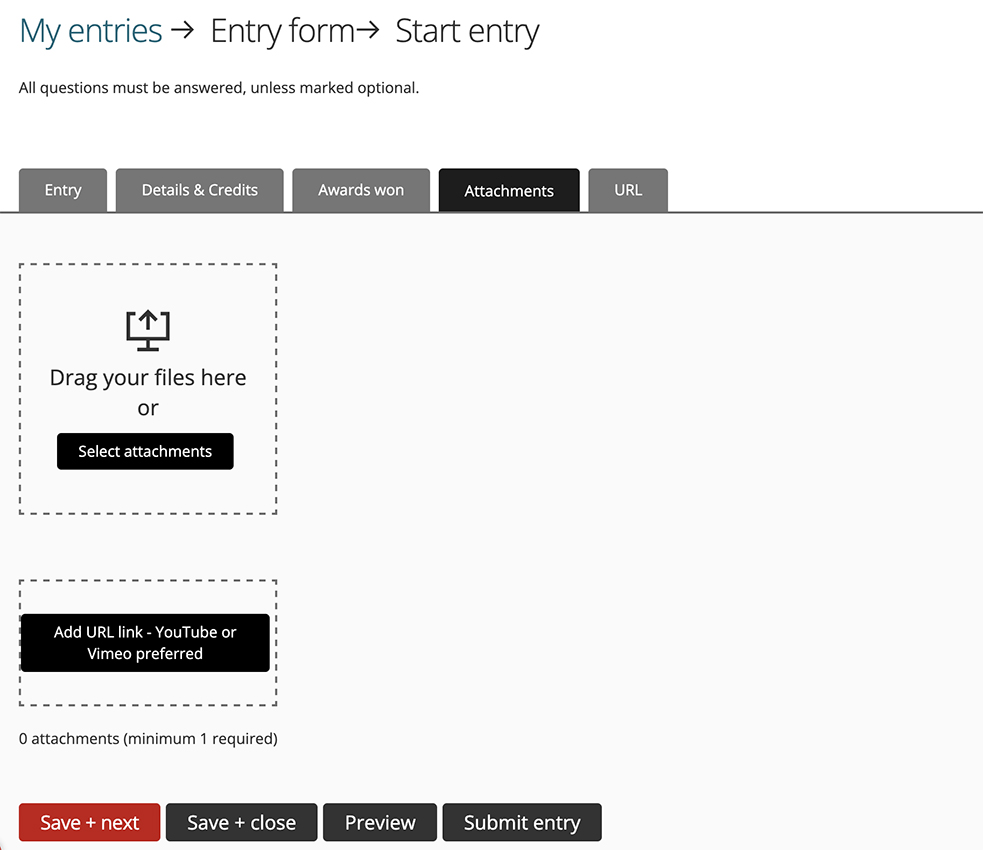Select the Attachments tab
The height and width of the screenshot is (850, 983).
(509, 190)
